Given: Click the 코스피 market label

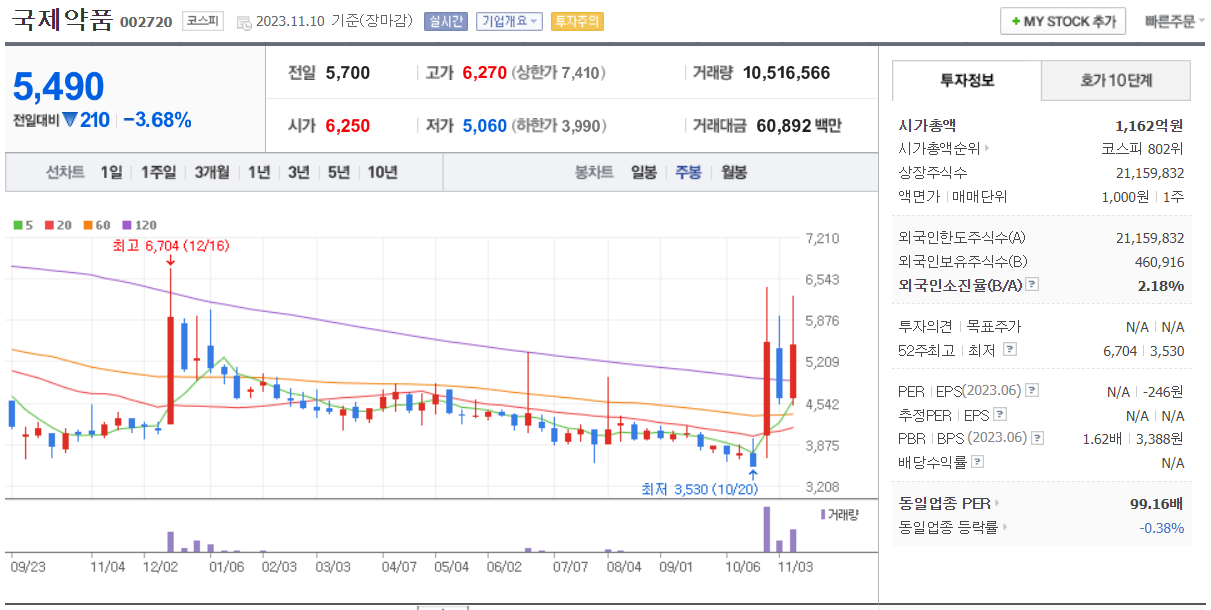Looking at the screenshot, I should tap(204, 21).
